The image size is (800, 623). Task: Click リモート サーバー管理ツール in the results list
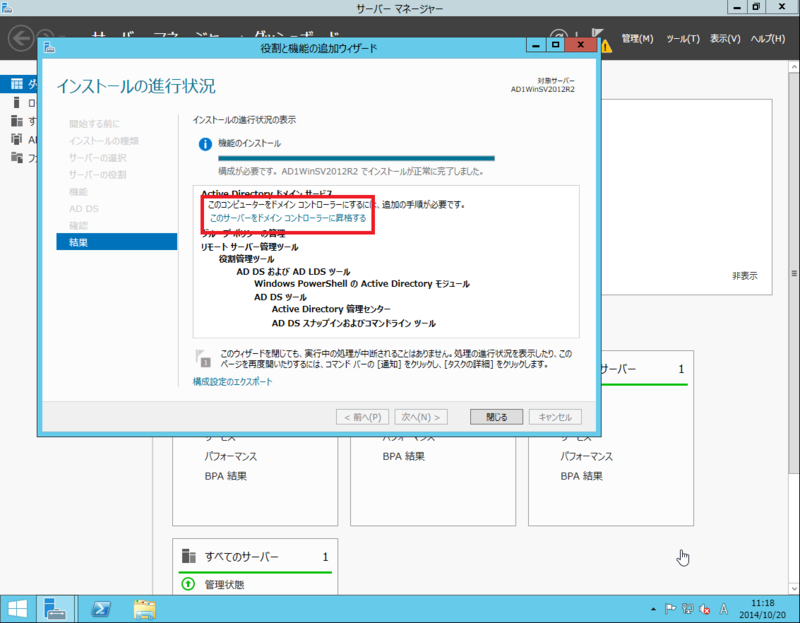[x=249, y=247]
